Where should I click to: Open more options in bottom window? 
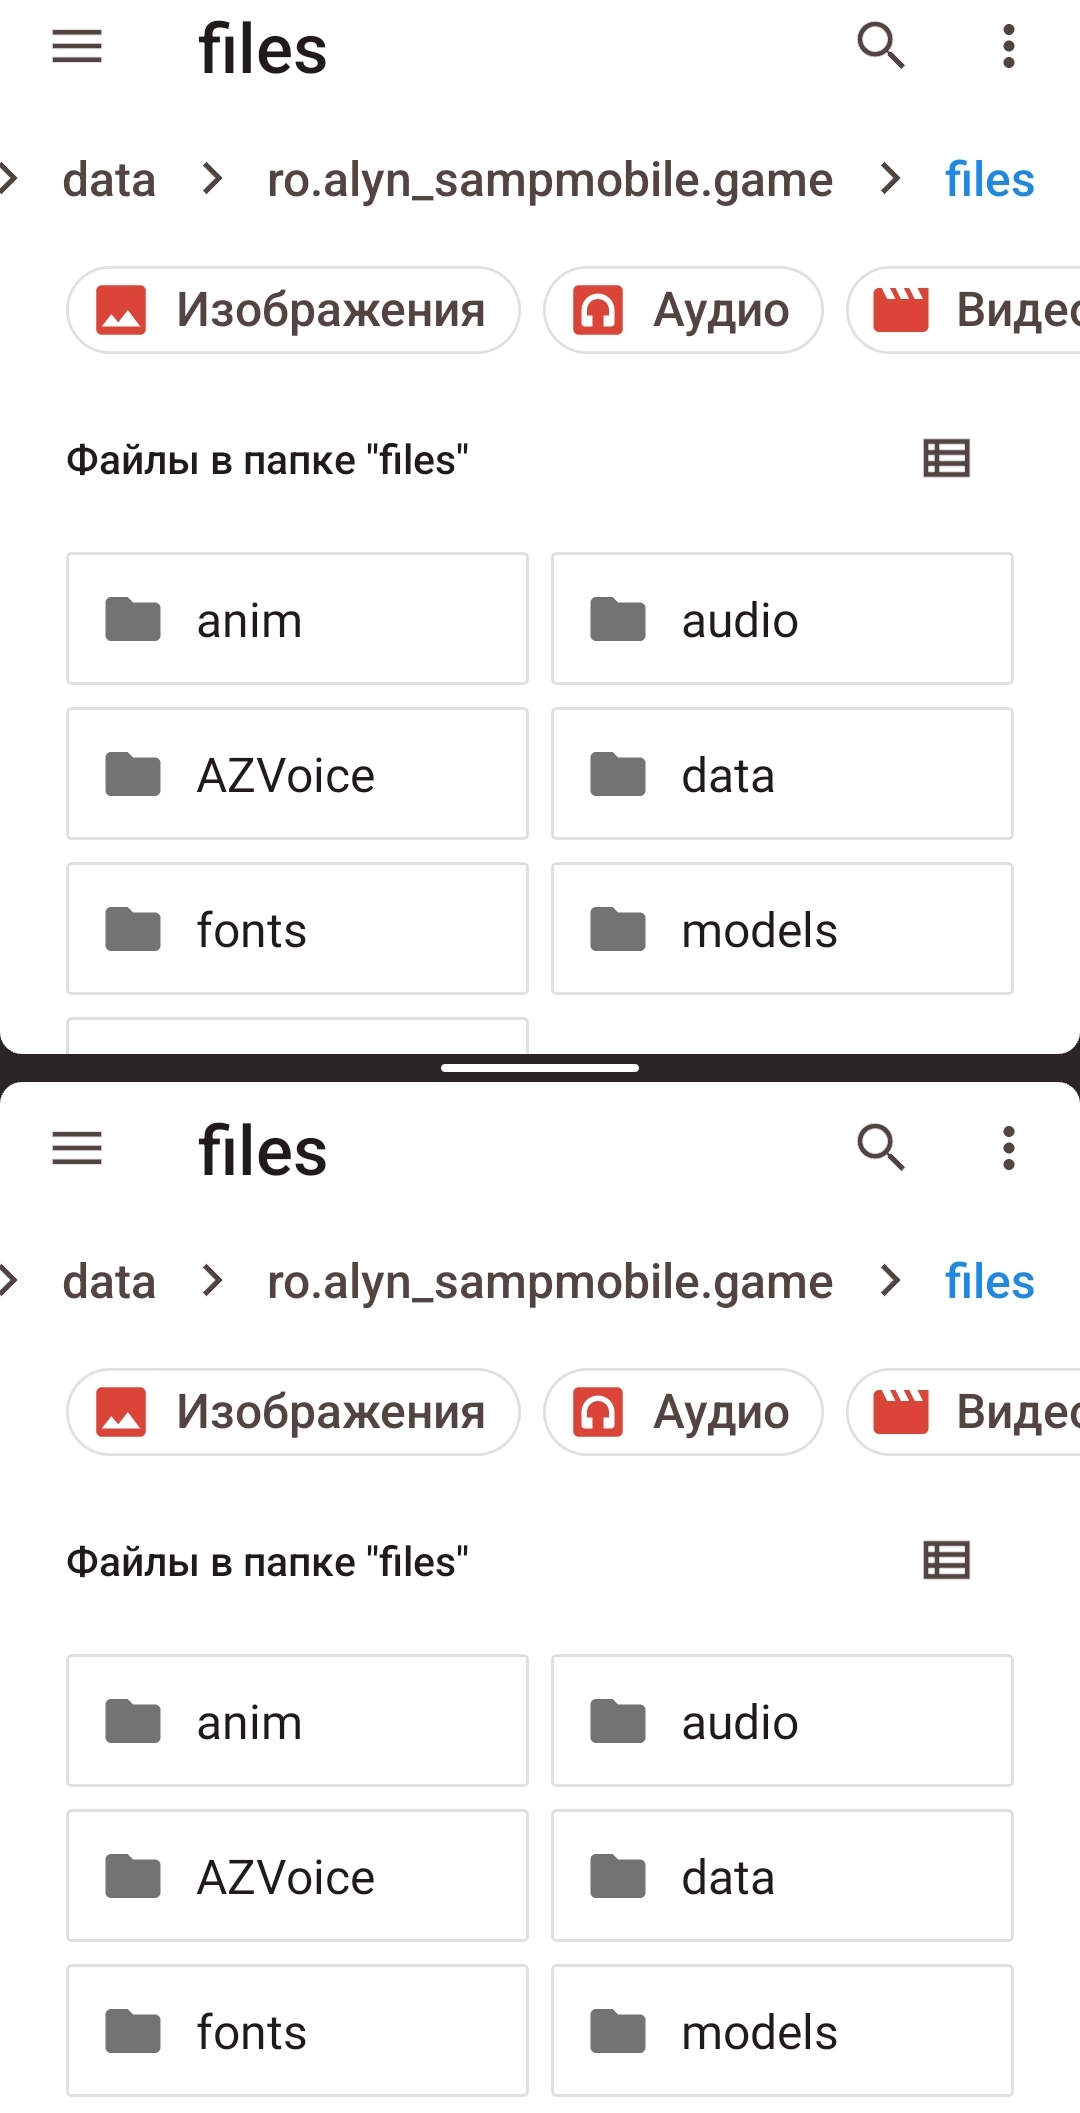pos(1008,1148)
